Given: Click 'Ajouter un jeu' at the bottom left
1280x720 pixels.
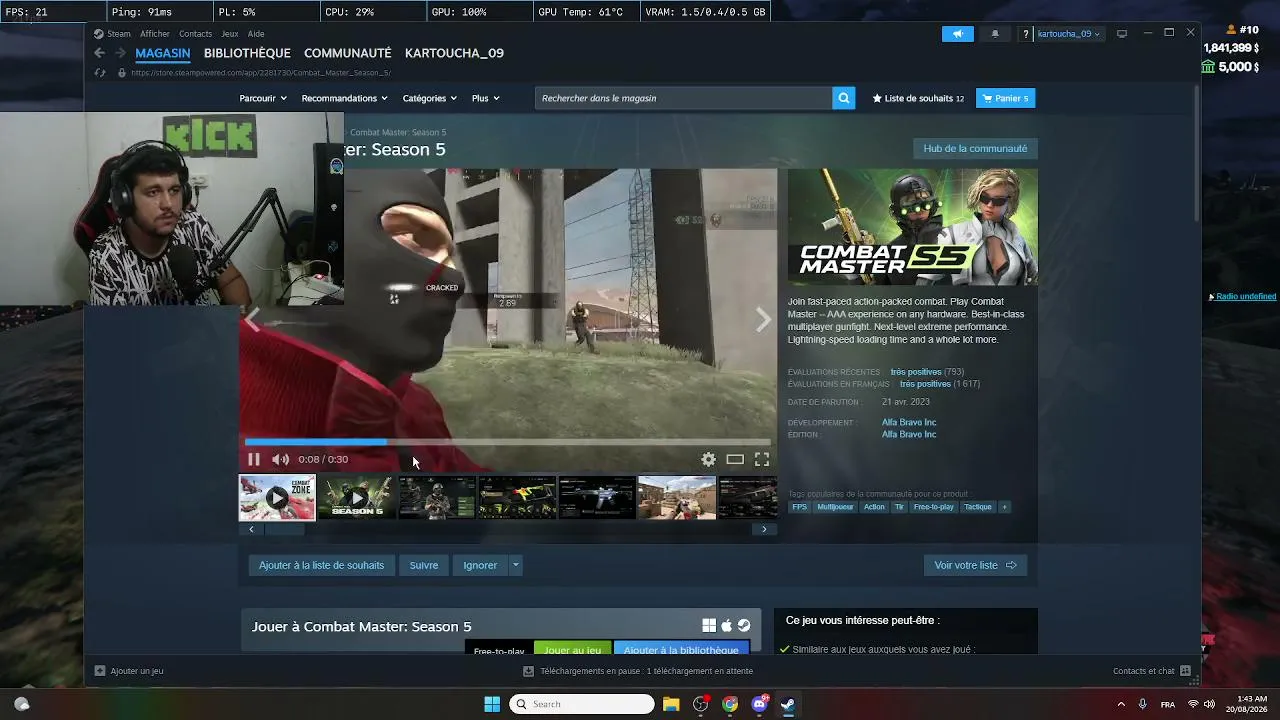Looking at the screenshot, I should pos(129,671).
